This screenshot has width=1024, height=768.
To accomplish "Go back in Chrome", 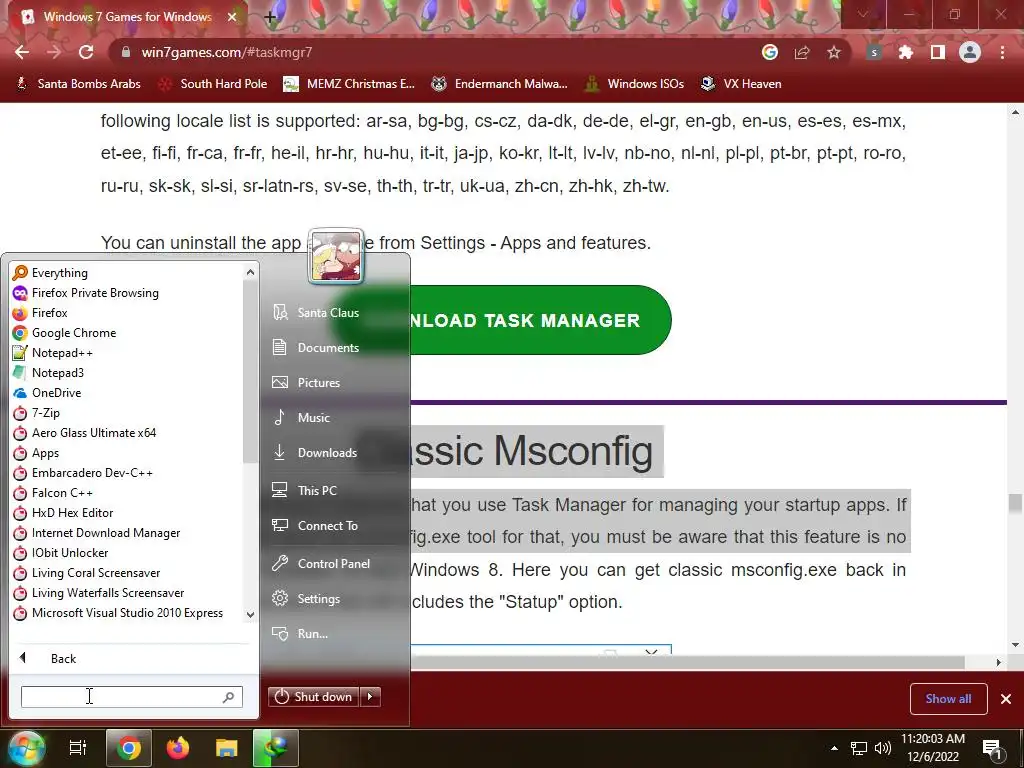I will pyautogui.click(x=22, y=52).
